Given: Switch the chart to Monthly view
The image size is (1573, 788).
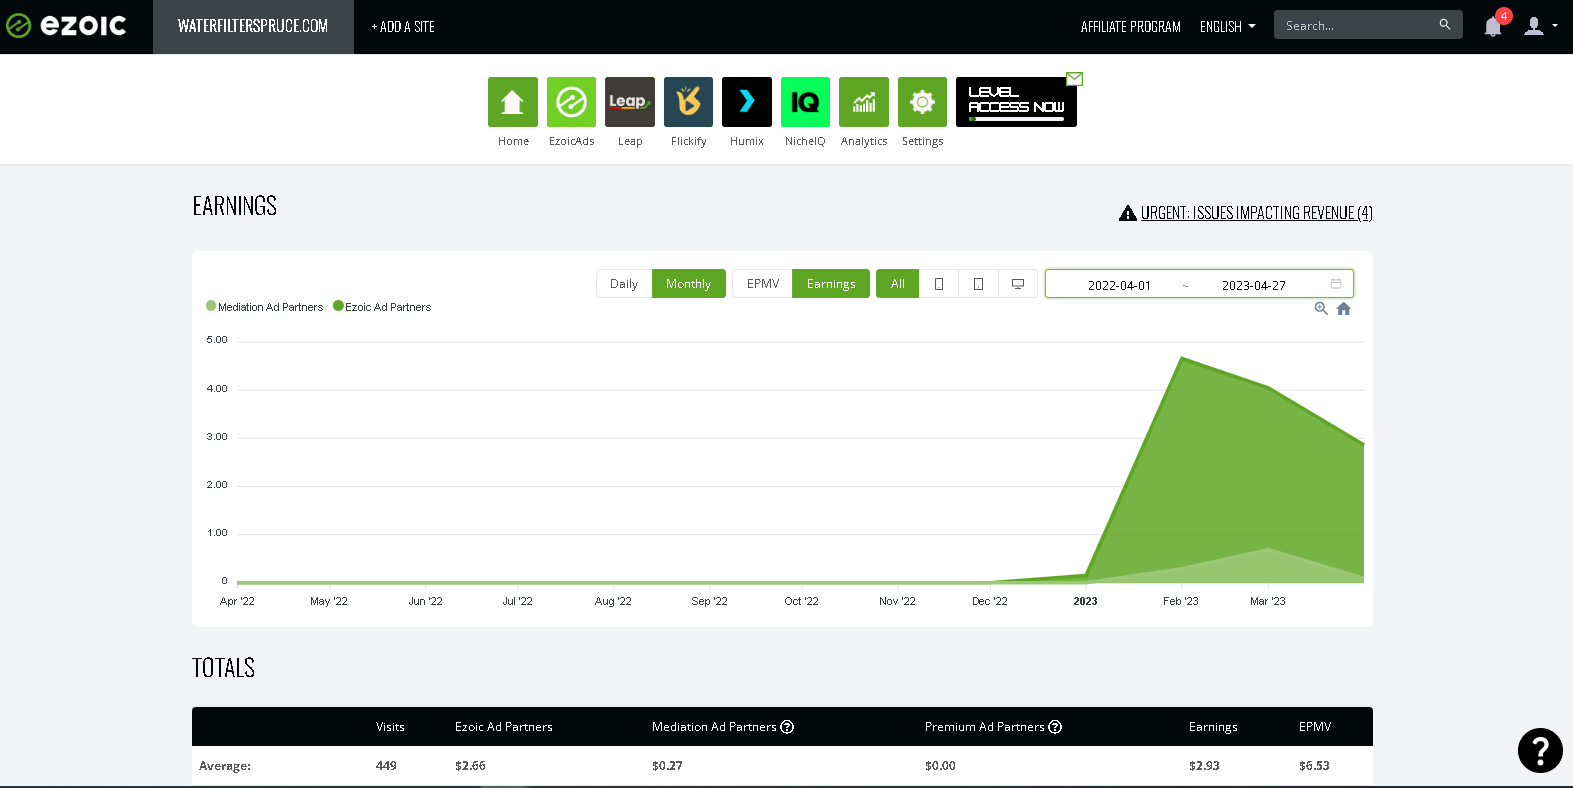Looking at the screenshot, I should tap(689, 284).
